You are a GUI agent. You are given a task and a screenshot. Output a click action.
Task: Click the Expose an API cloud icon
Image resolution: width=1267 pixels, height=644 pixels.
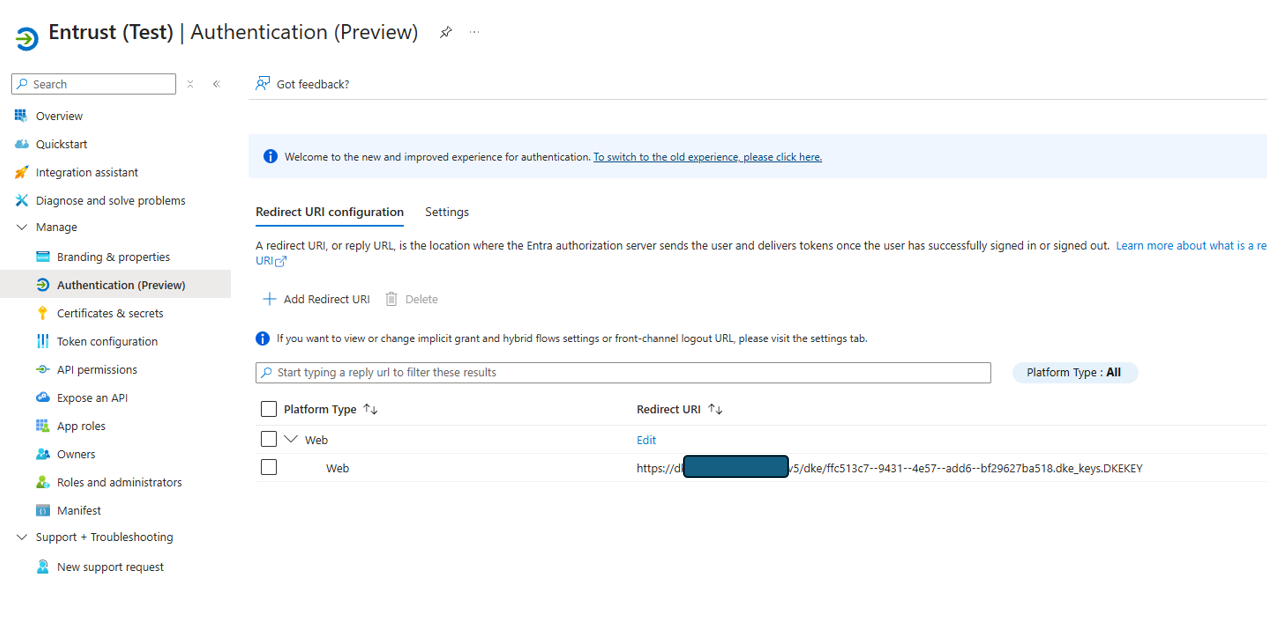(x=43, y=398)
